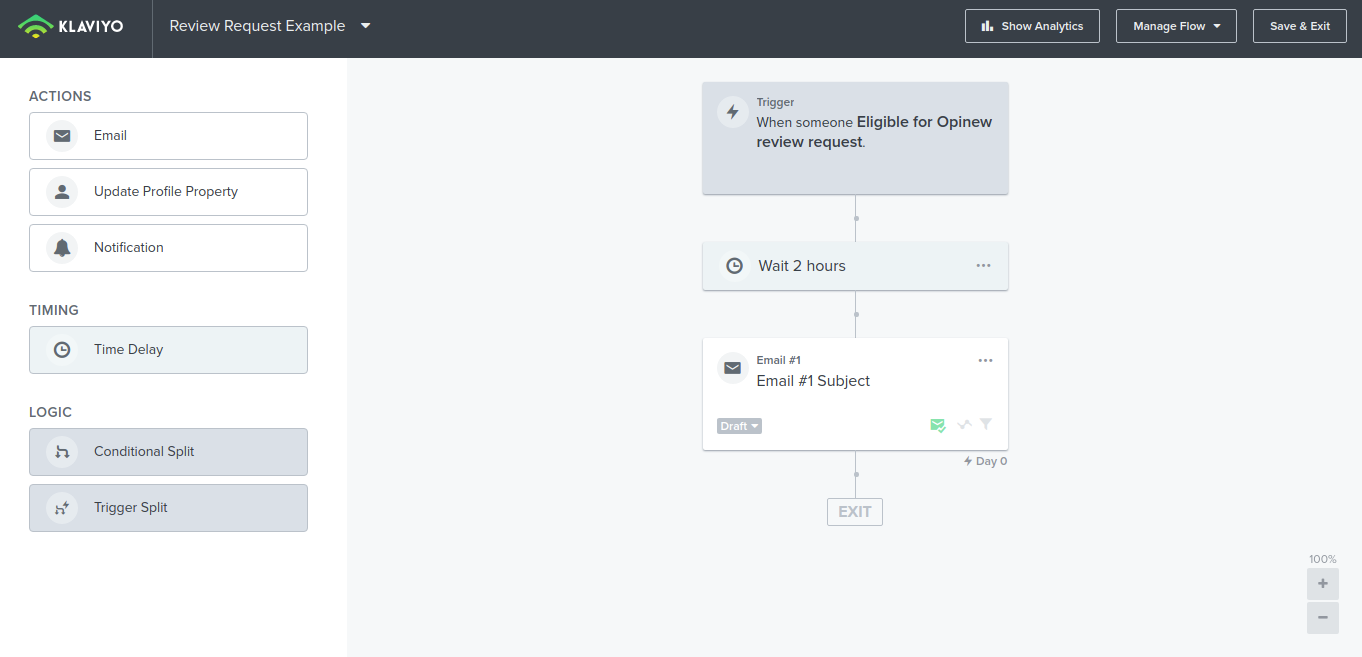The width and height of the screenshot is (1362, 657).
Task: Open the Draft status dropdown on Email #1
Action: tap(739, 425)
